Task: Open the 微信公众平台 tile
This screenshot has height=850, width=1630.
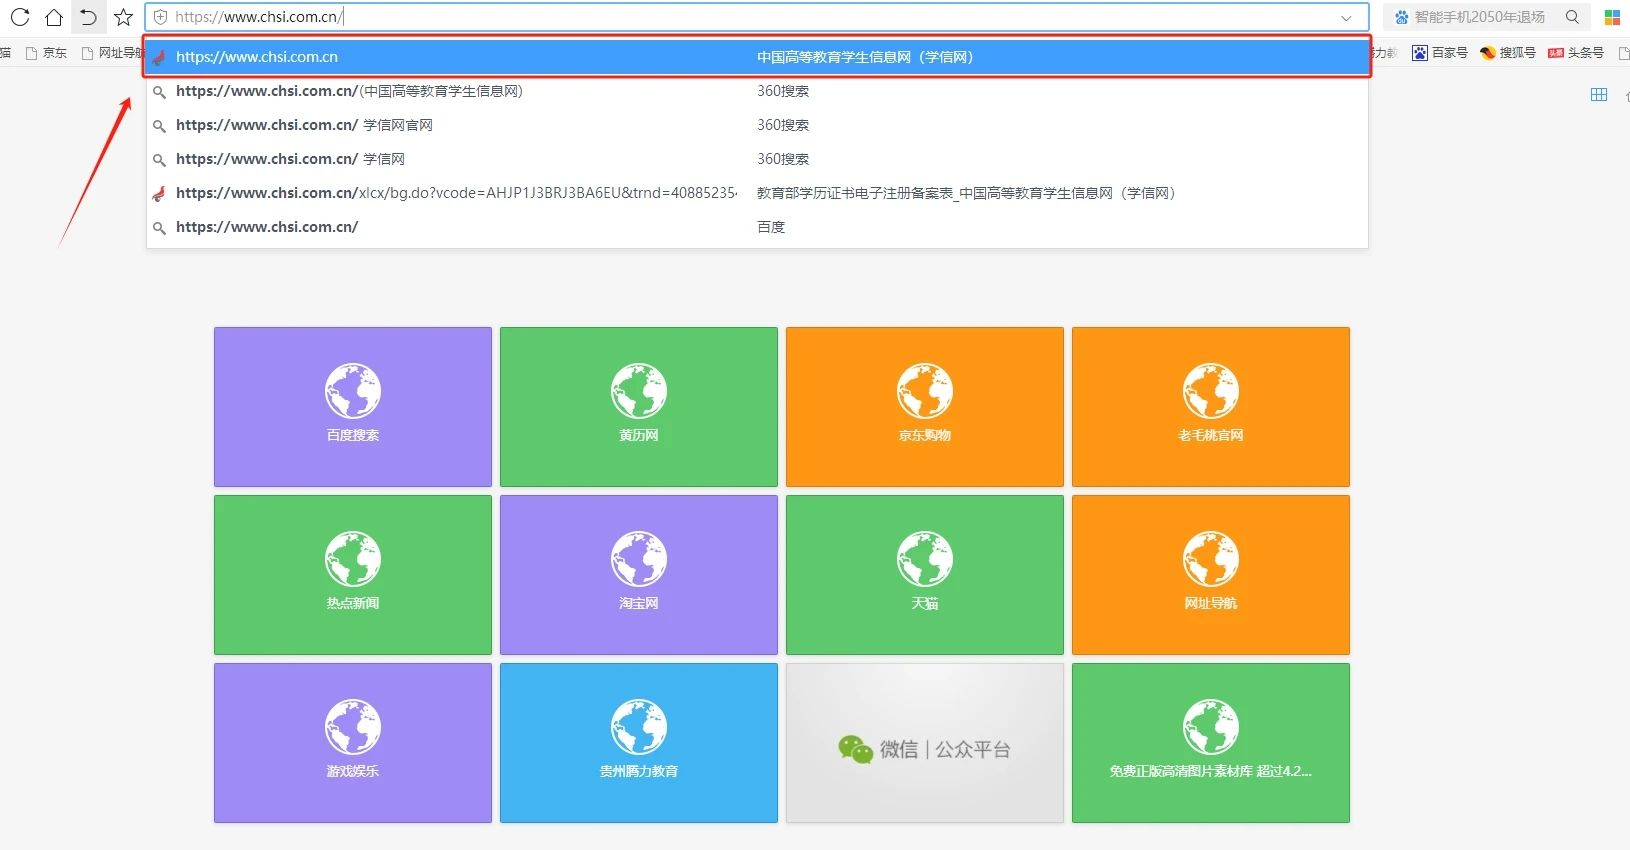Action: pos(925,743)
